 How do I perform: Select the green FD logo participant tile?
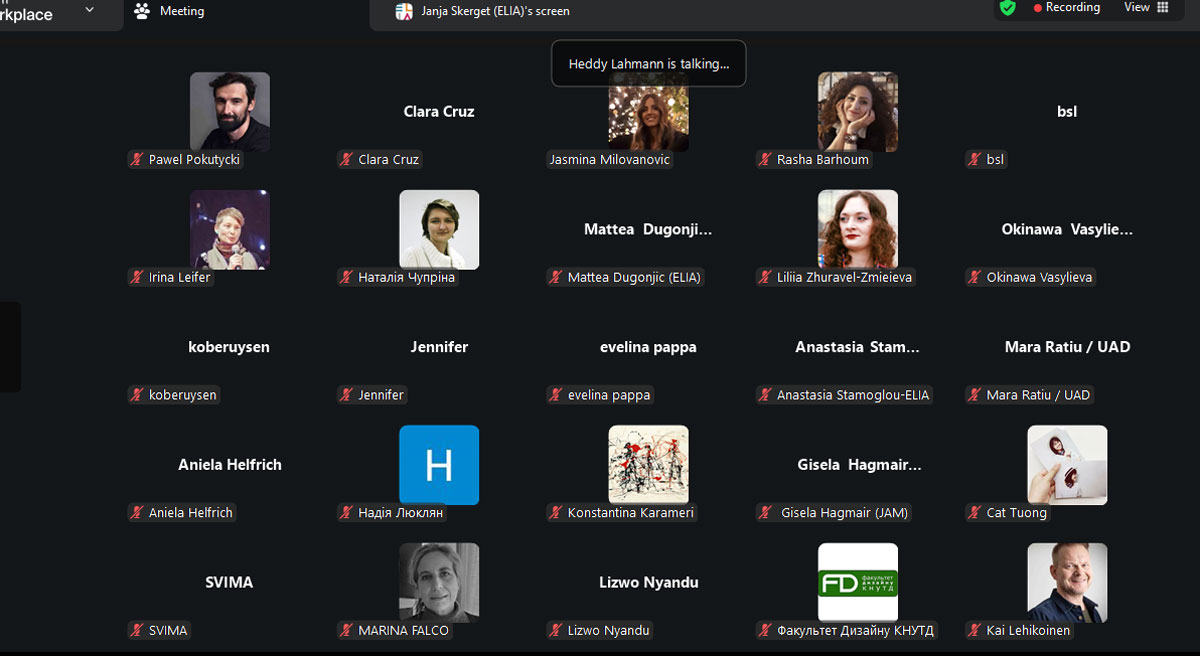point(857,582)
